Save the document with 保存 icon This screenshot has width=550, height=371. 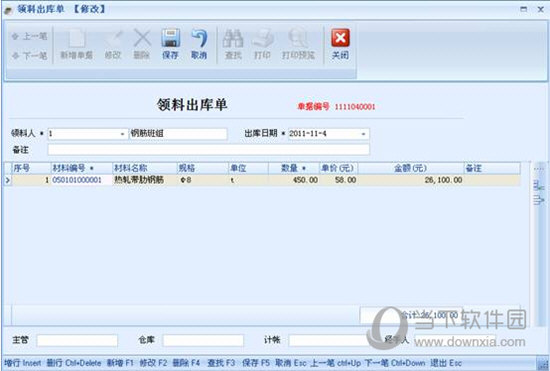(170, 44)
